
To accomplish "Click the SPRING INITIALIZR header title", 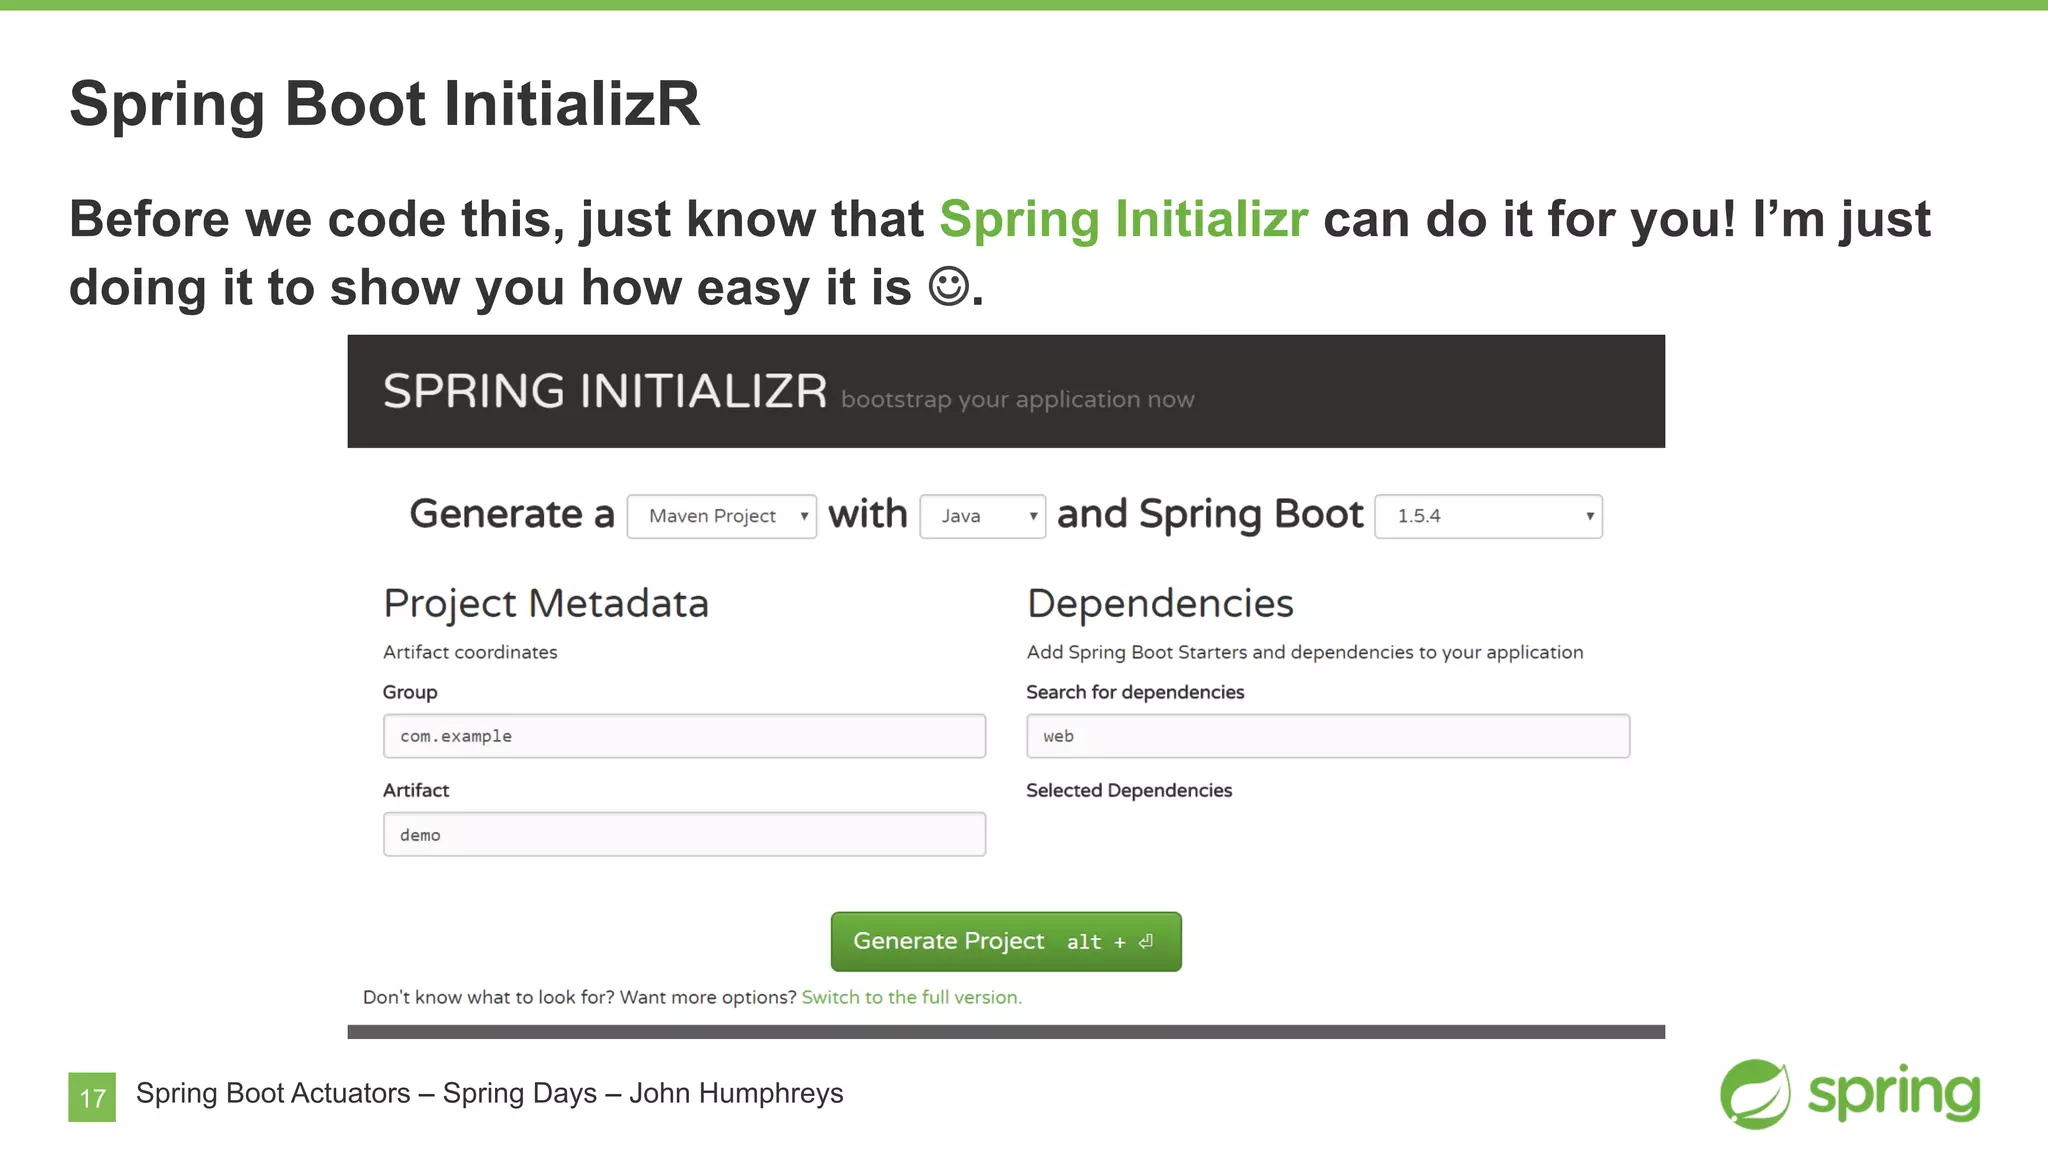I will coord(605,391).
